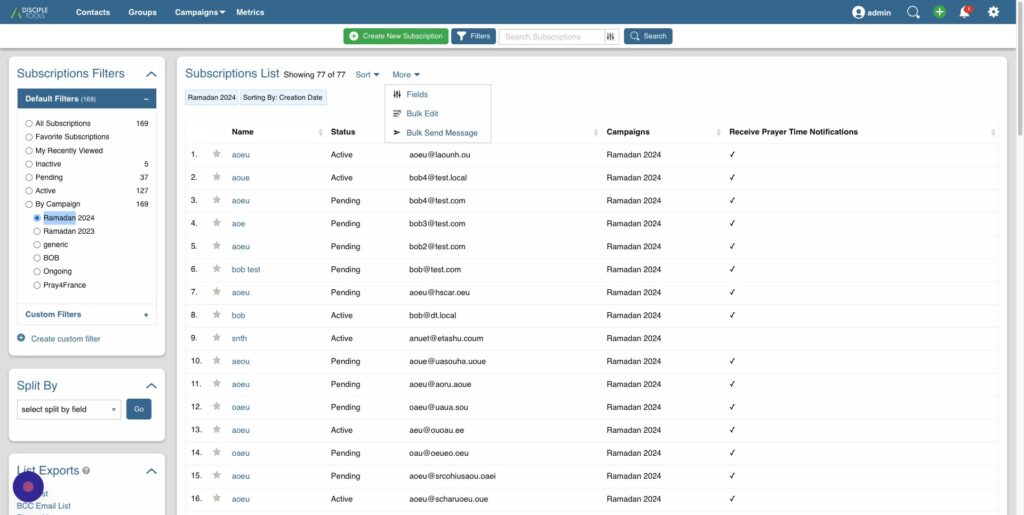
Task: Choose Bulk Edit from More menu
Action: tap(422, 114)
